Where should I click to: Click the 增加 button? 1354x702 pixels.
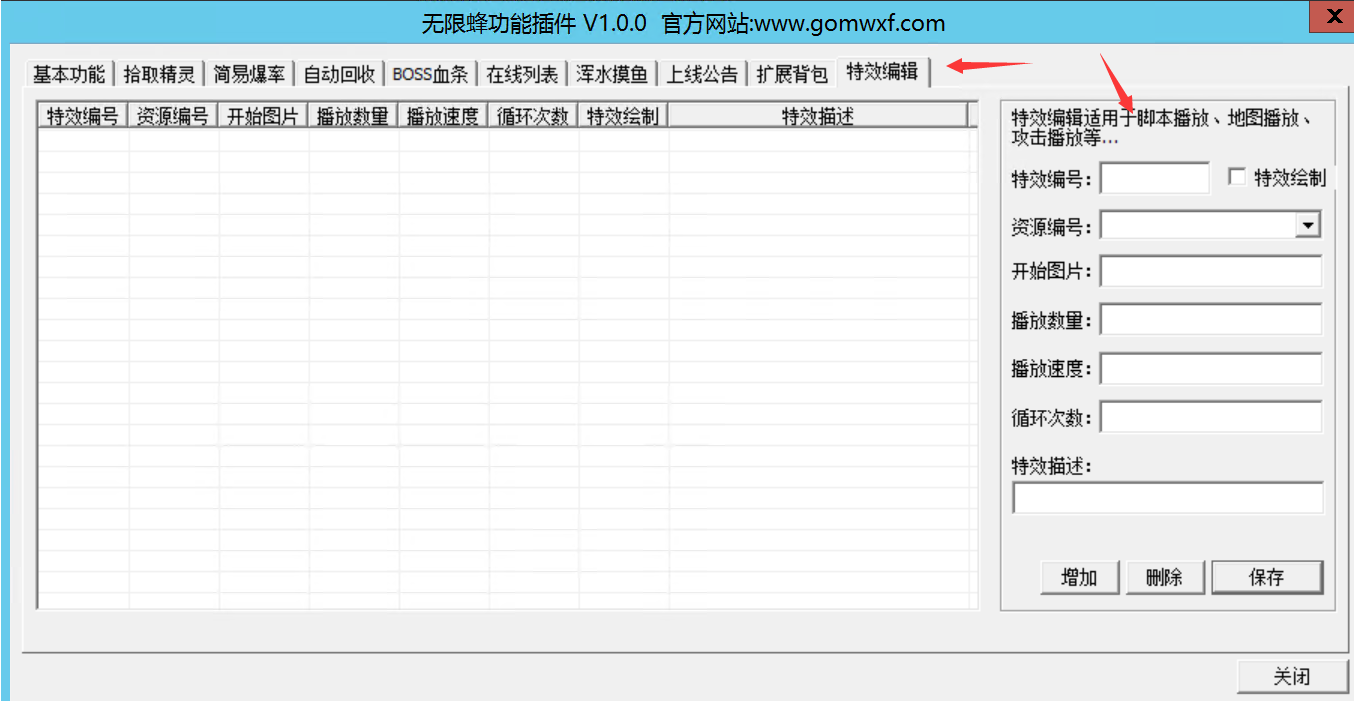pyautogui.click(x=1079, y=577)
